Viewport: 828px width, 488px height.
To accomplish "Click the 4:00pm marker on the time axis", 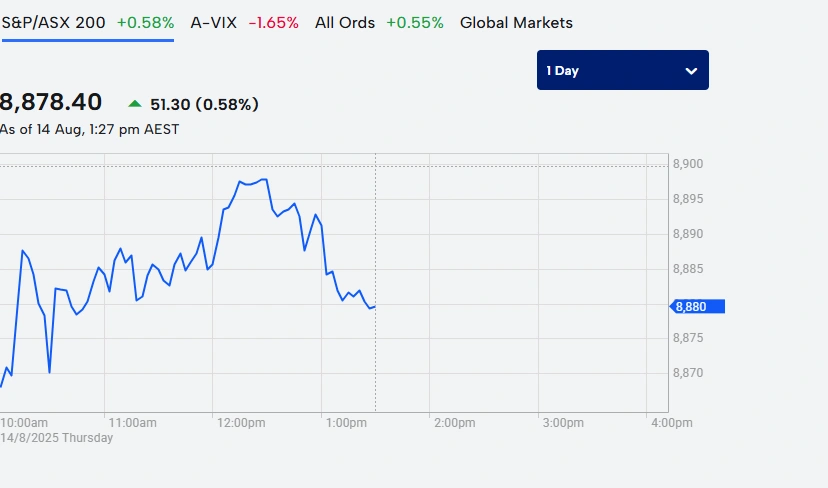I will click(x=670, y=423).
